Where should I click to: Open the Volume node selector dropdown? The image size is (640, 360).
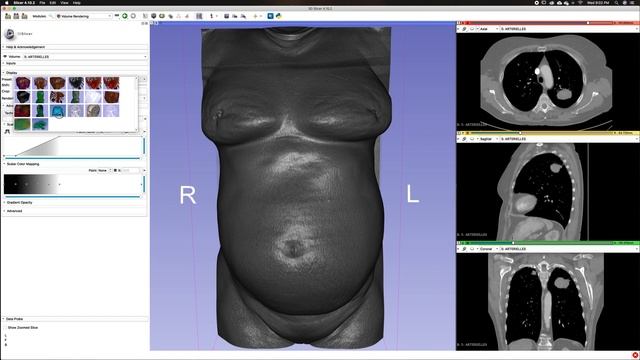pos(85,57)
